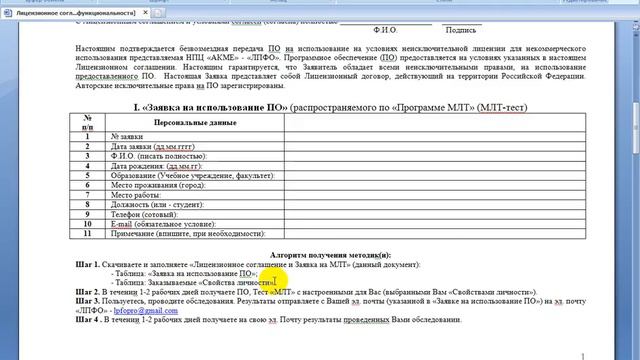
Task: Click the blank cell beside Место проживания (город)
Action: [435, 185]
